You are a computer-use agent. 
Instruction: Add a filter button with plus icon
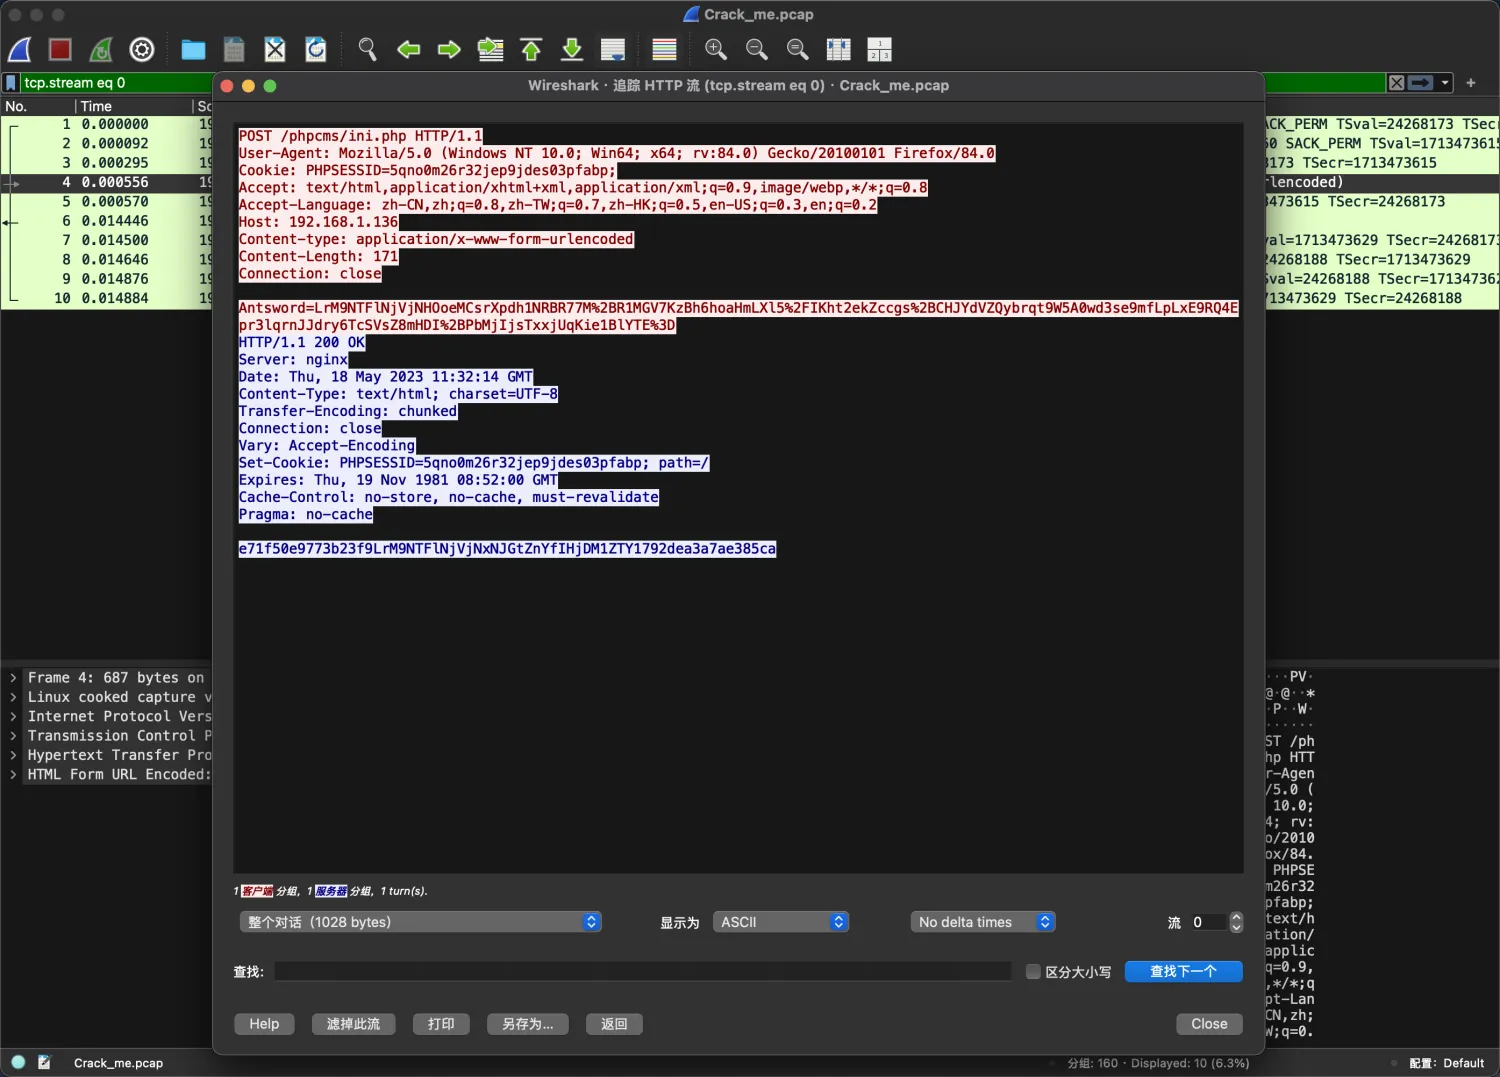click(1471, 83)
